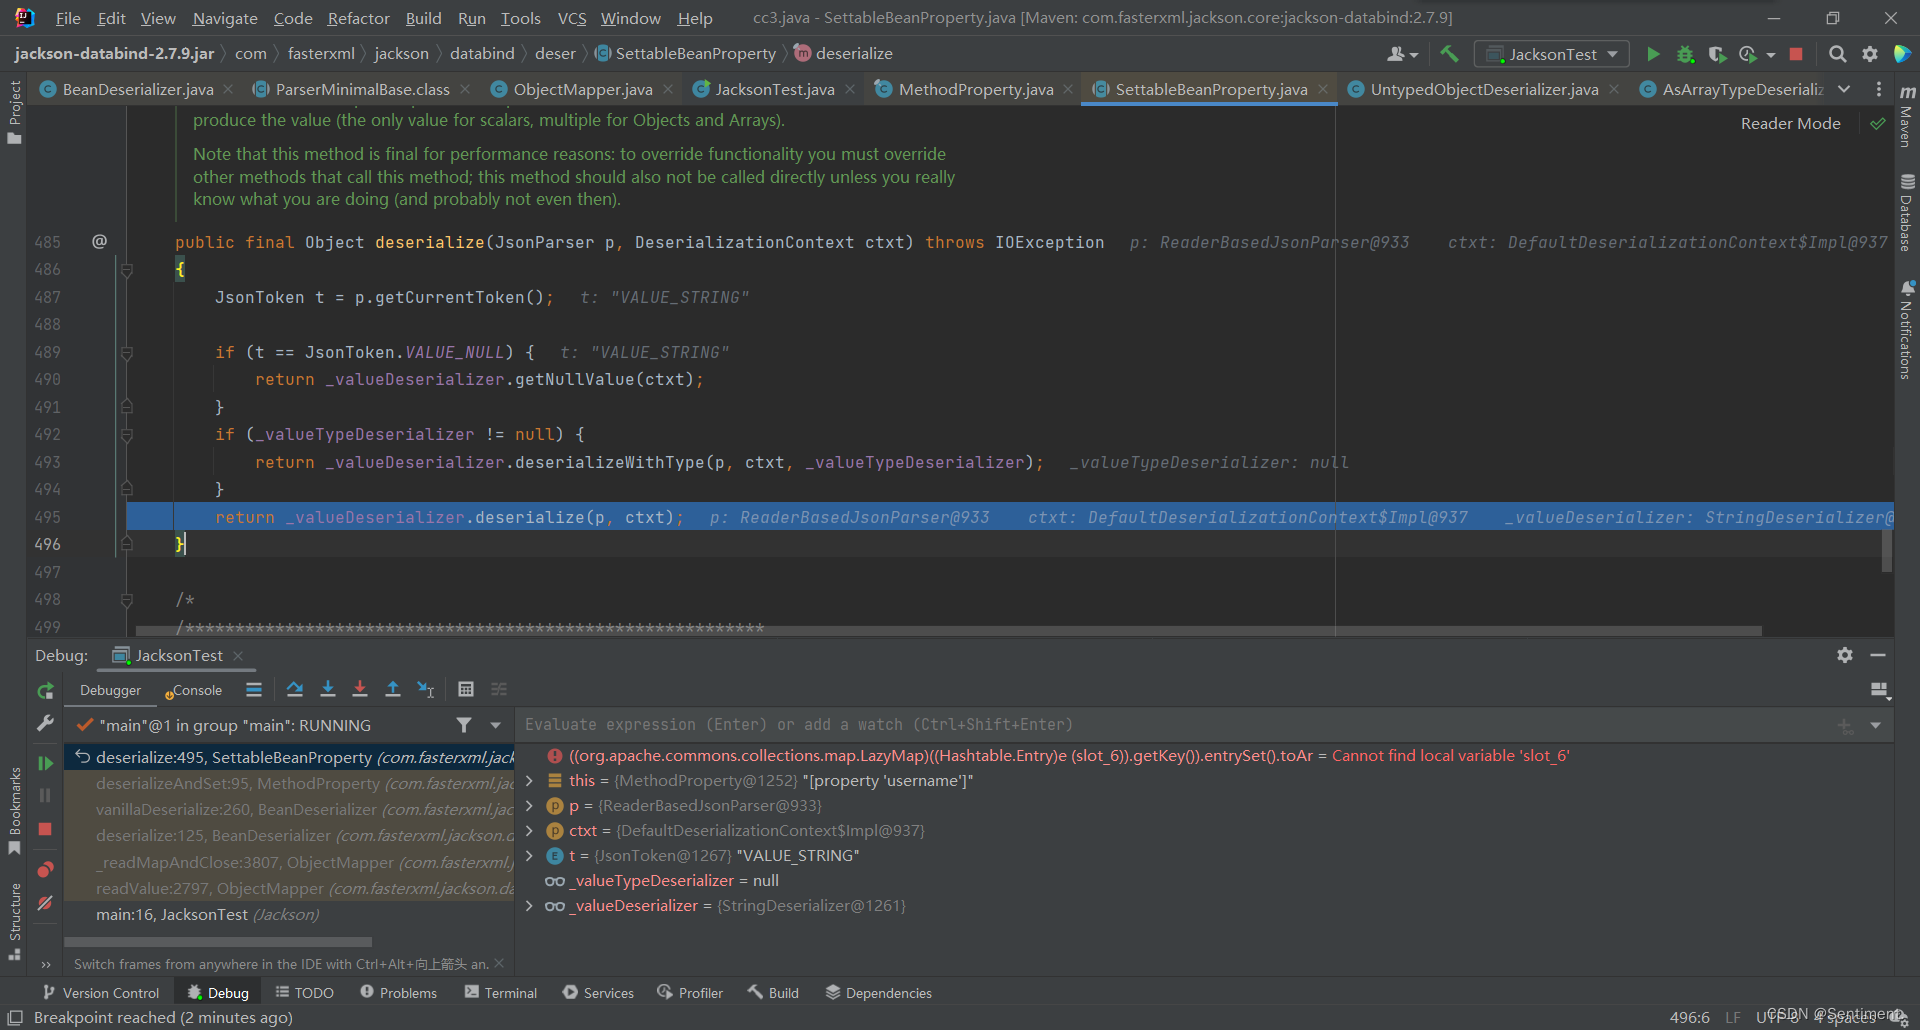Click the 496:6 caret position in status bar
Screen dimensions: 1920x1030
pos(1689,1017)
